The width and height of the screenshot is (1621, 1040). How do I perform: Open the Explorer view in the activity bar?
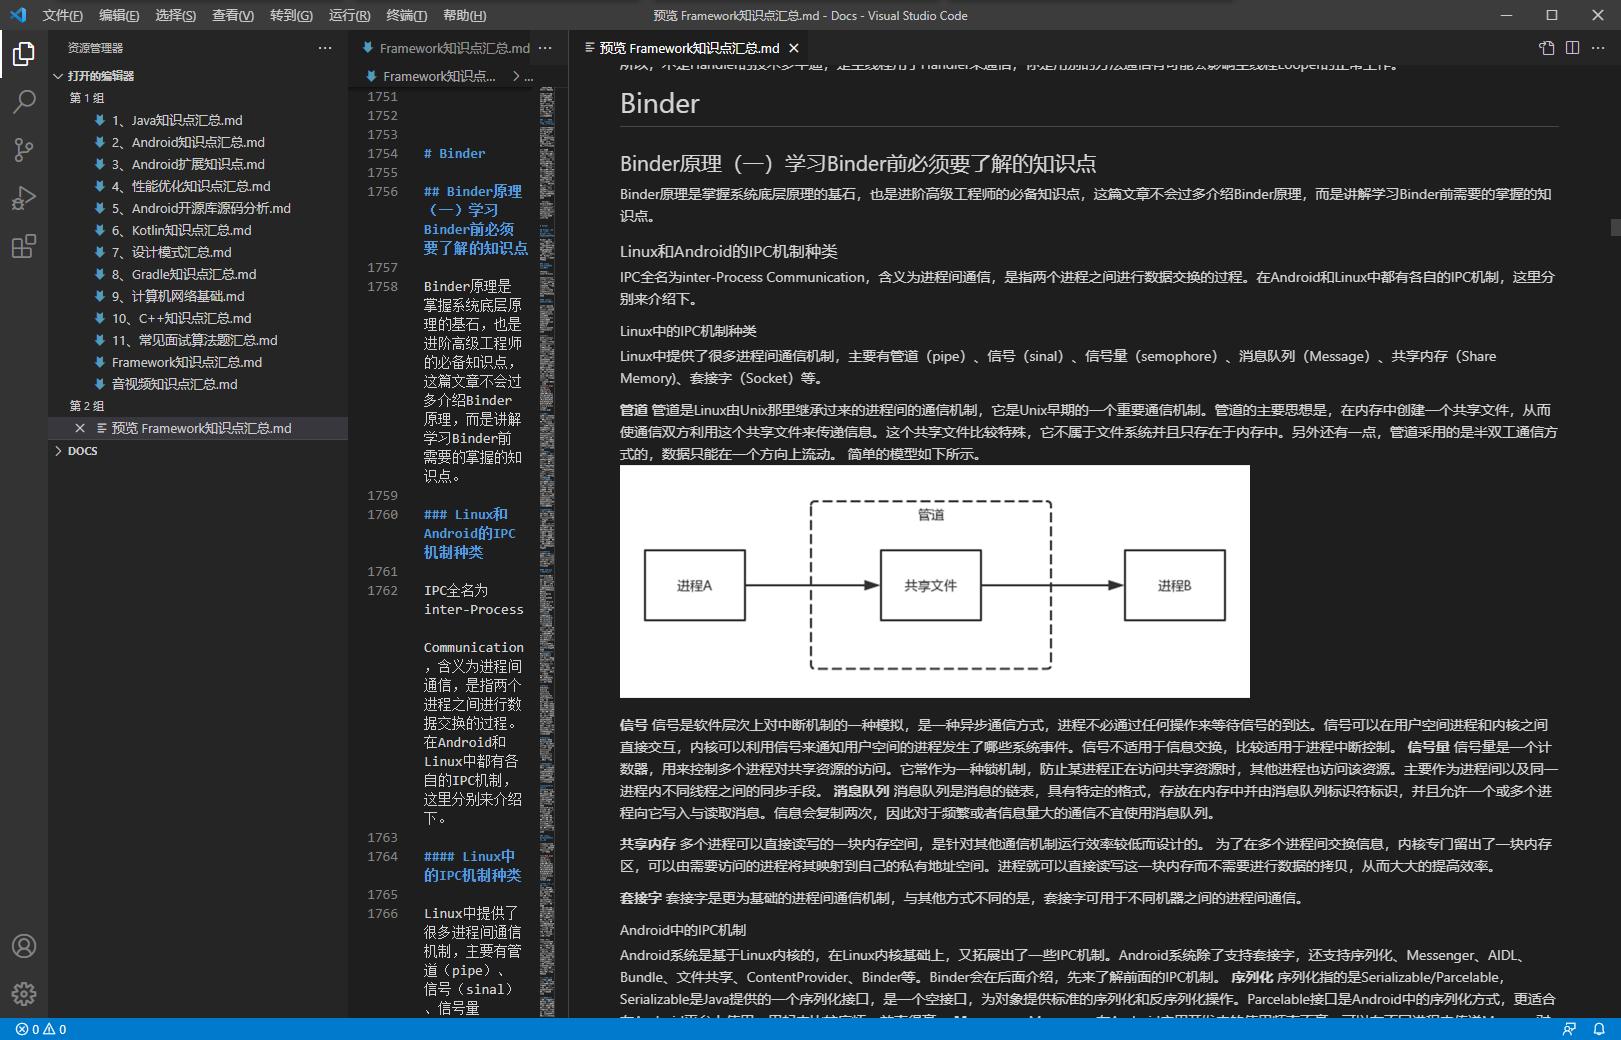pos(23,55)
